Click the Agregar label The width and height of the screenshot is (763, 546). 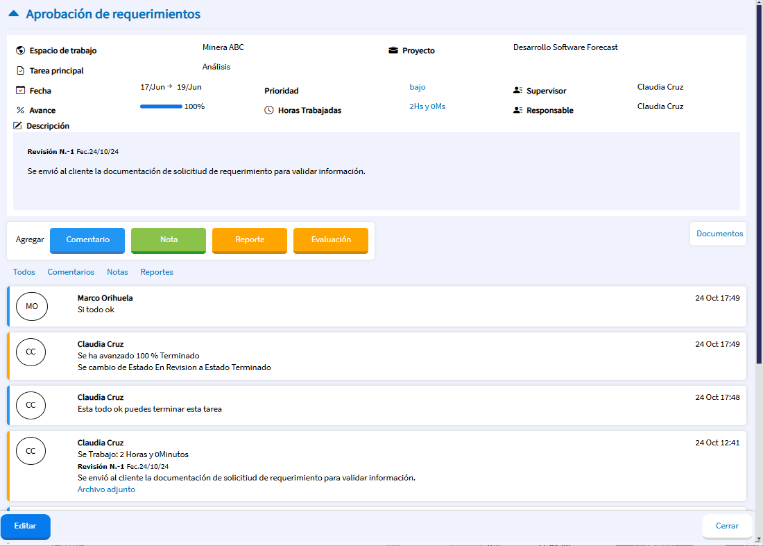tap(30, 239)
